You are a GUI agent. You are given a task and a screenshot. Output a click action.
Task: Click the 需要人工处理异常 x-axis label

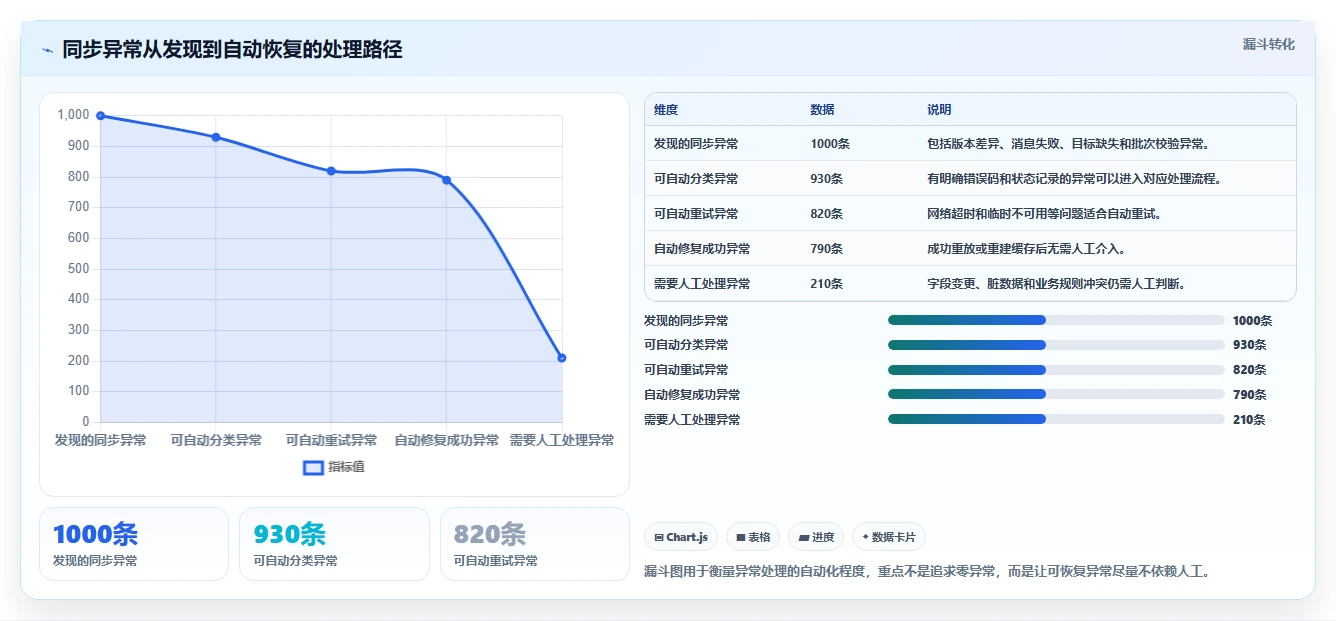click(x=562, y=440)
